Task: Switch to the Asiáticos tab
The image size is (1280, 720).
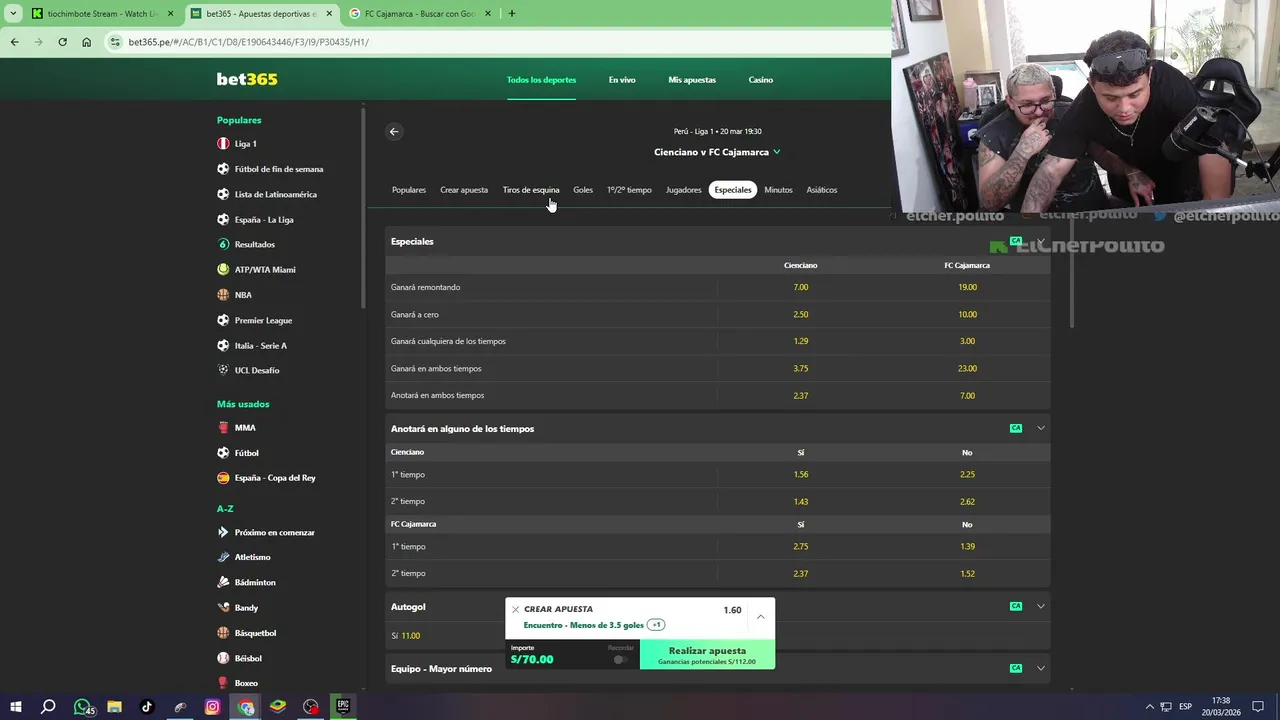Action: 822,190
